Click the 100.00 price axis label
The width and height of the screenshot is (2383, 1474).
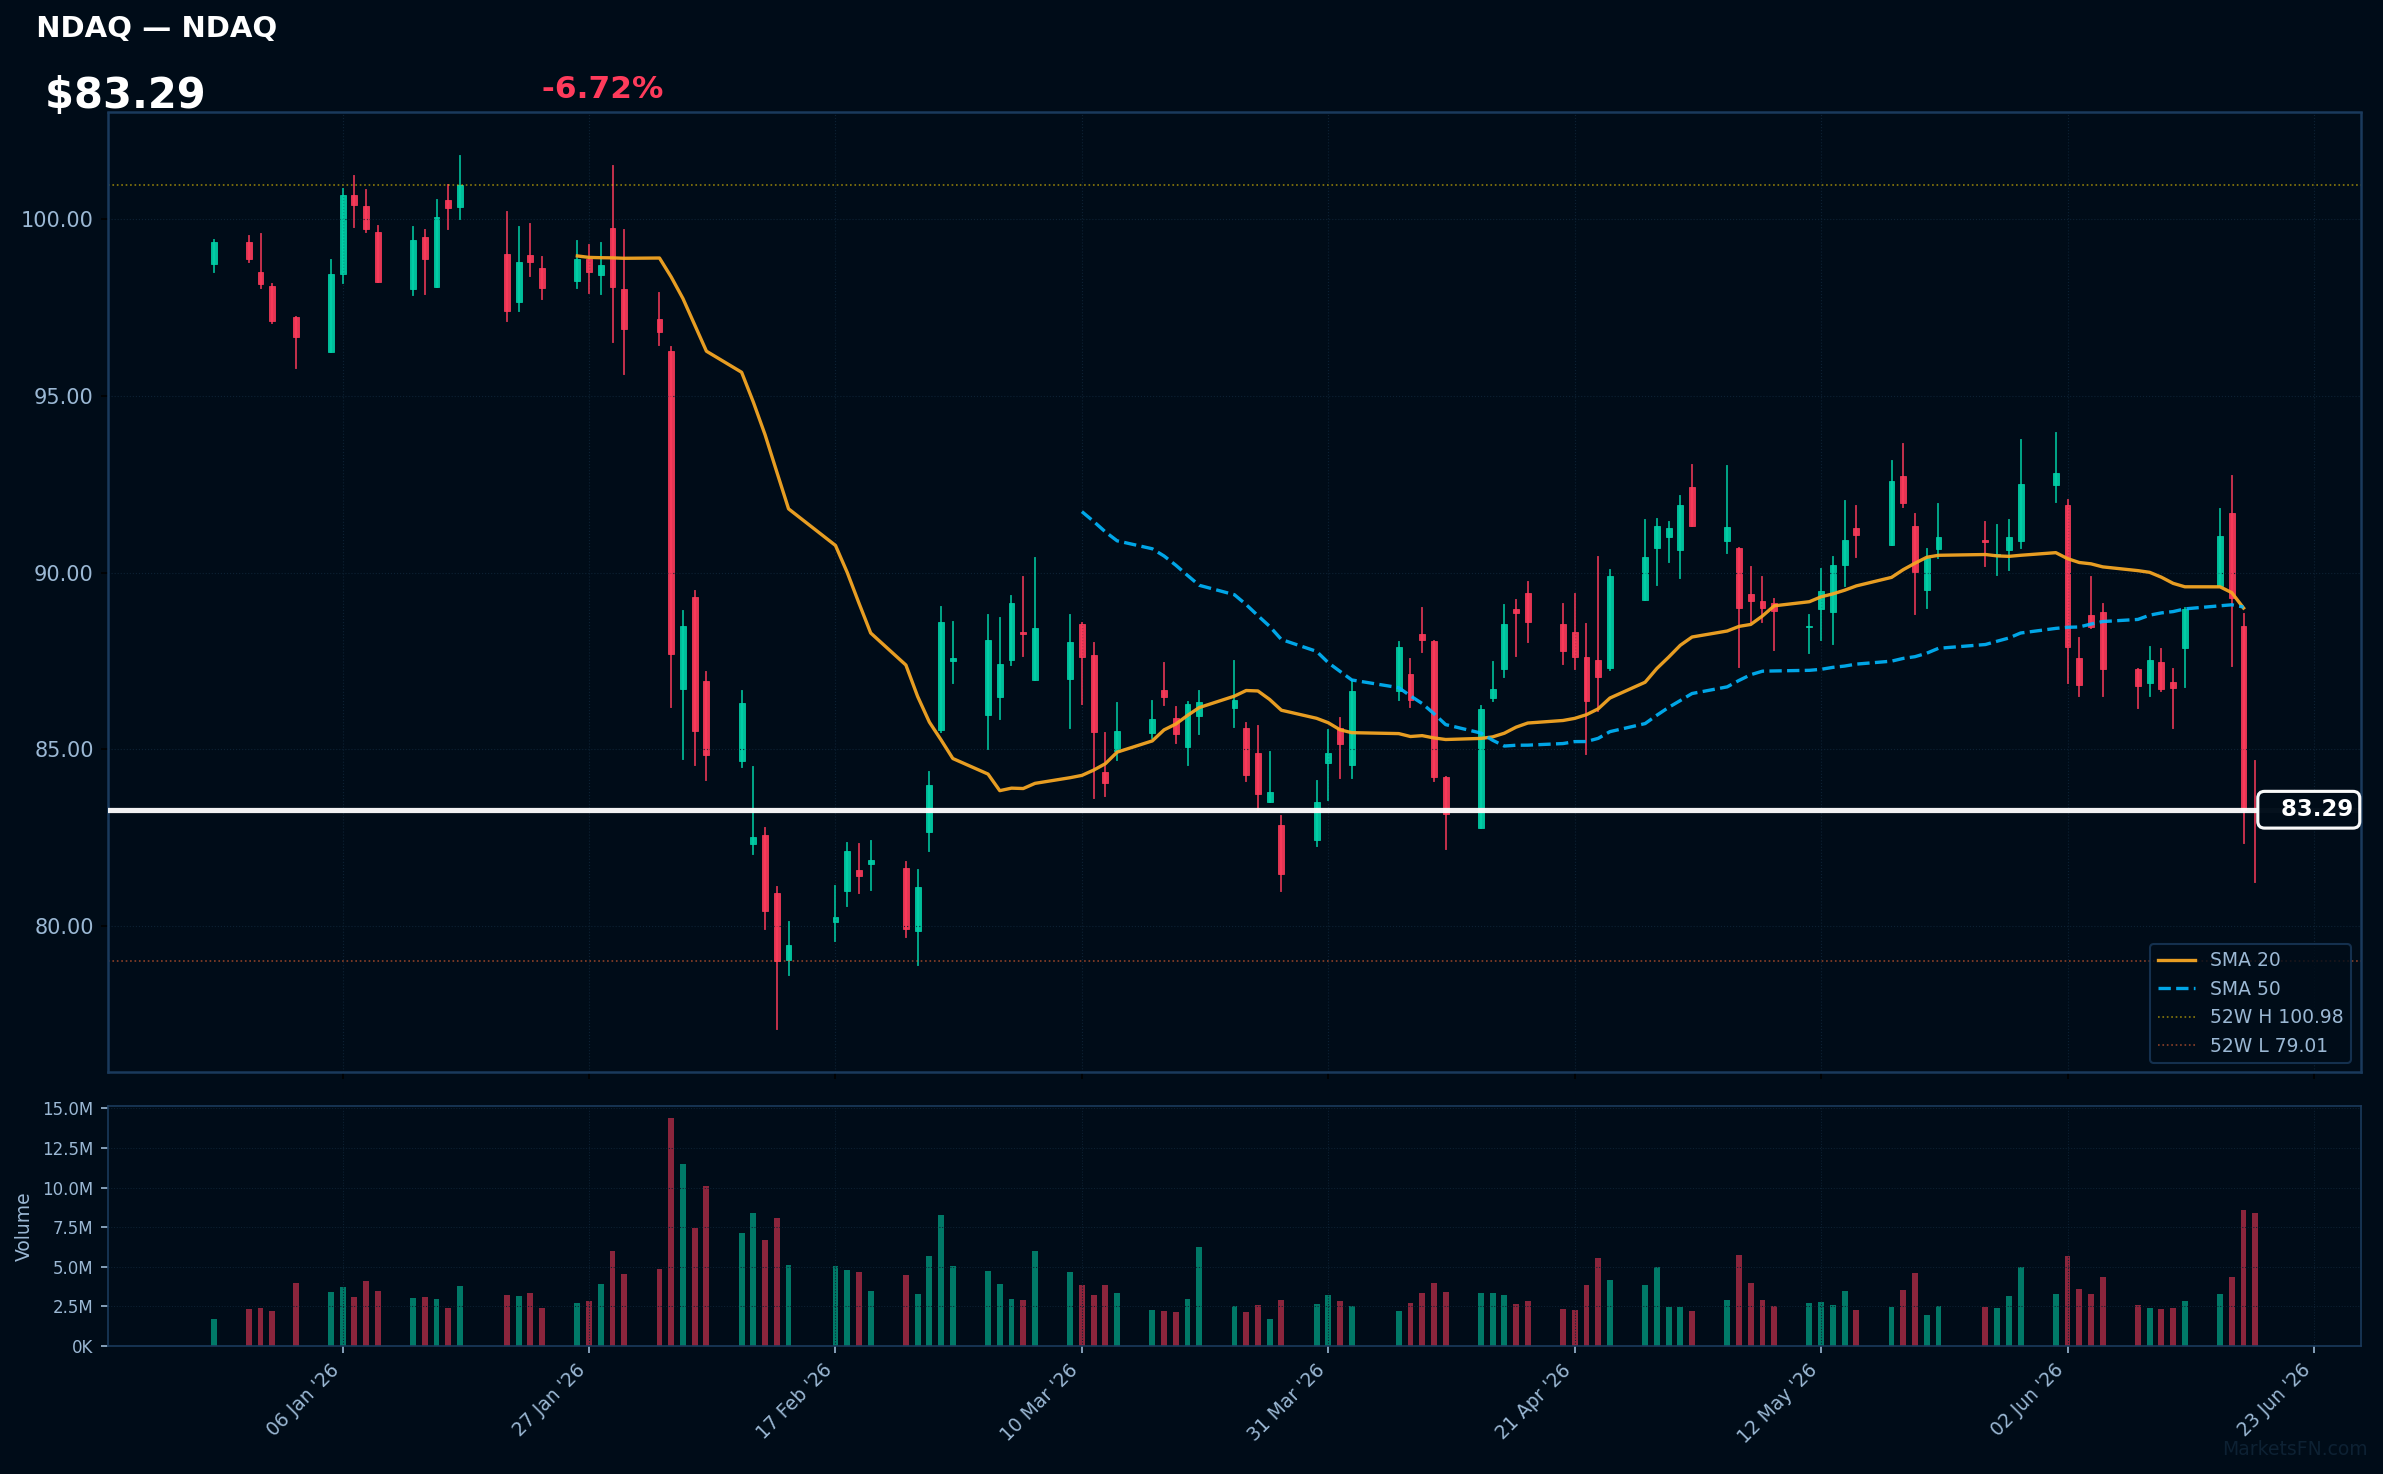57,220
